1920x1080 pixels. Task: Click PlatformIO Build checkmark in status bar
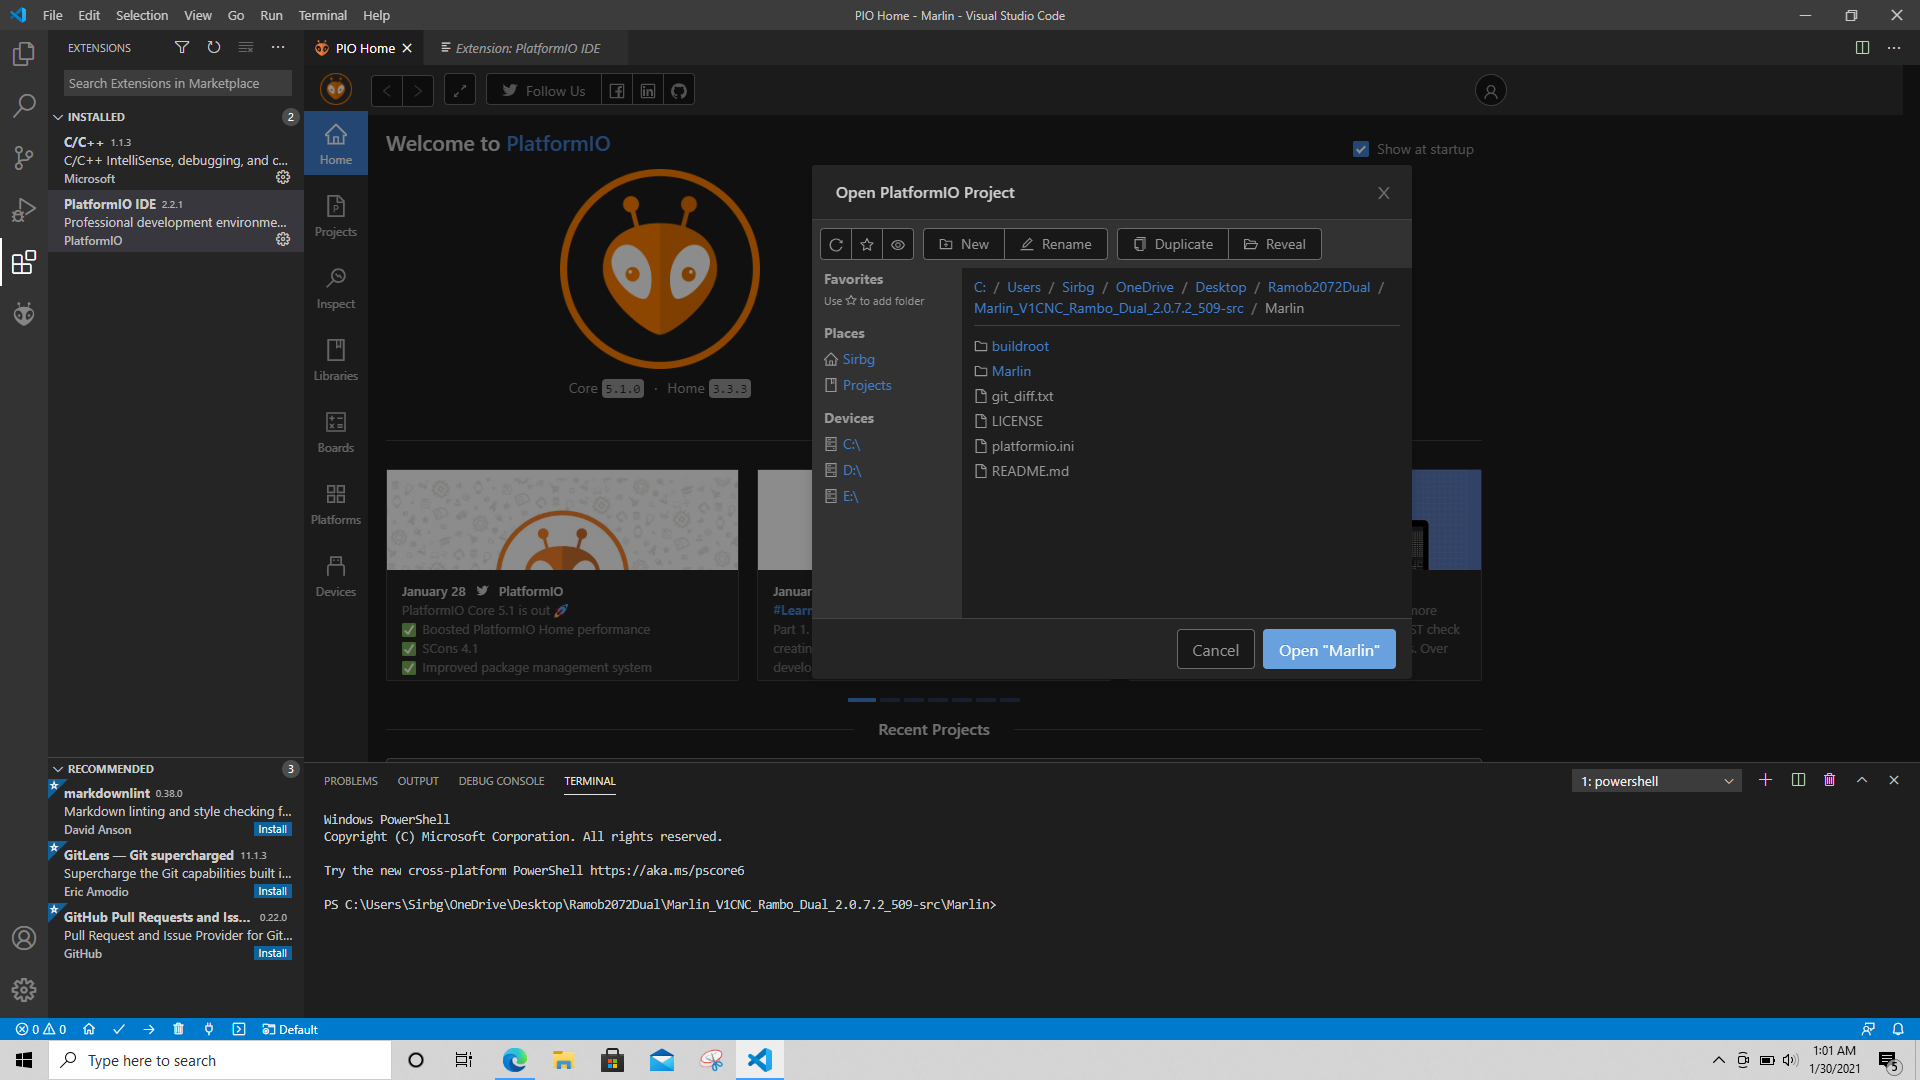coord(119,1029)
